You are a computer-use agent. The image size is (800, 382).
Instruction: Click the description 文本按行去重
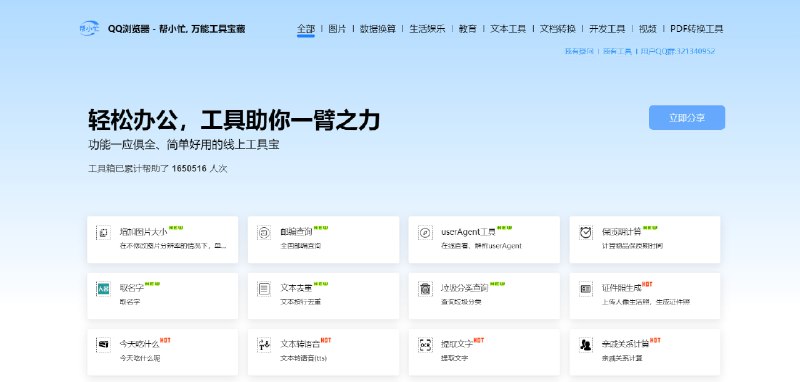point(301,302)
